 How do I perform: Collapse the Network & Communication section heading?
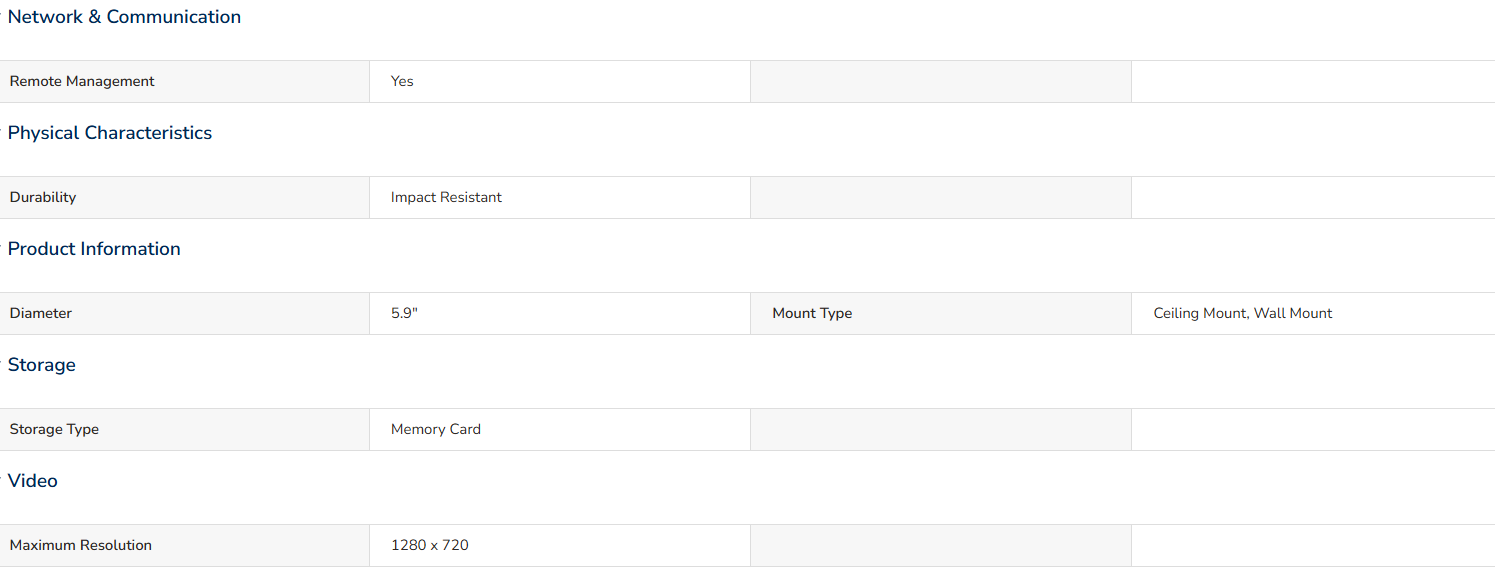[x=124, y=17]
